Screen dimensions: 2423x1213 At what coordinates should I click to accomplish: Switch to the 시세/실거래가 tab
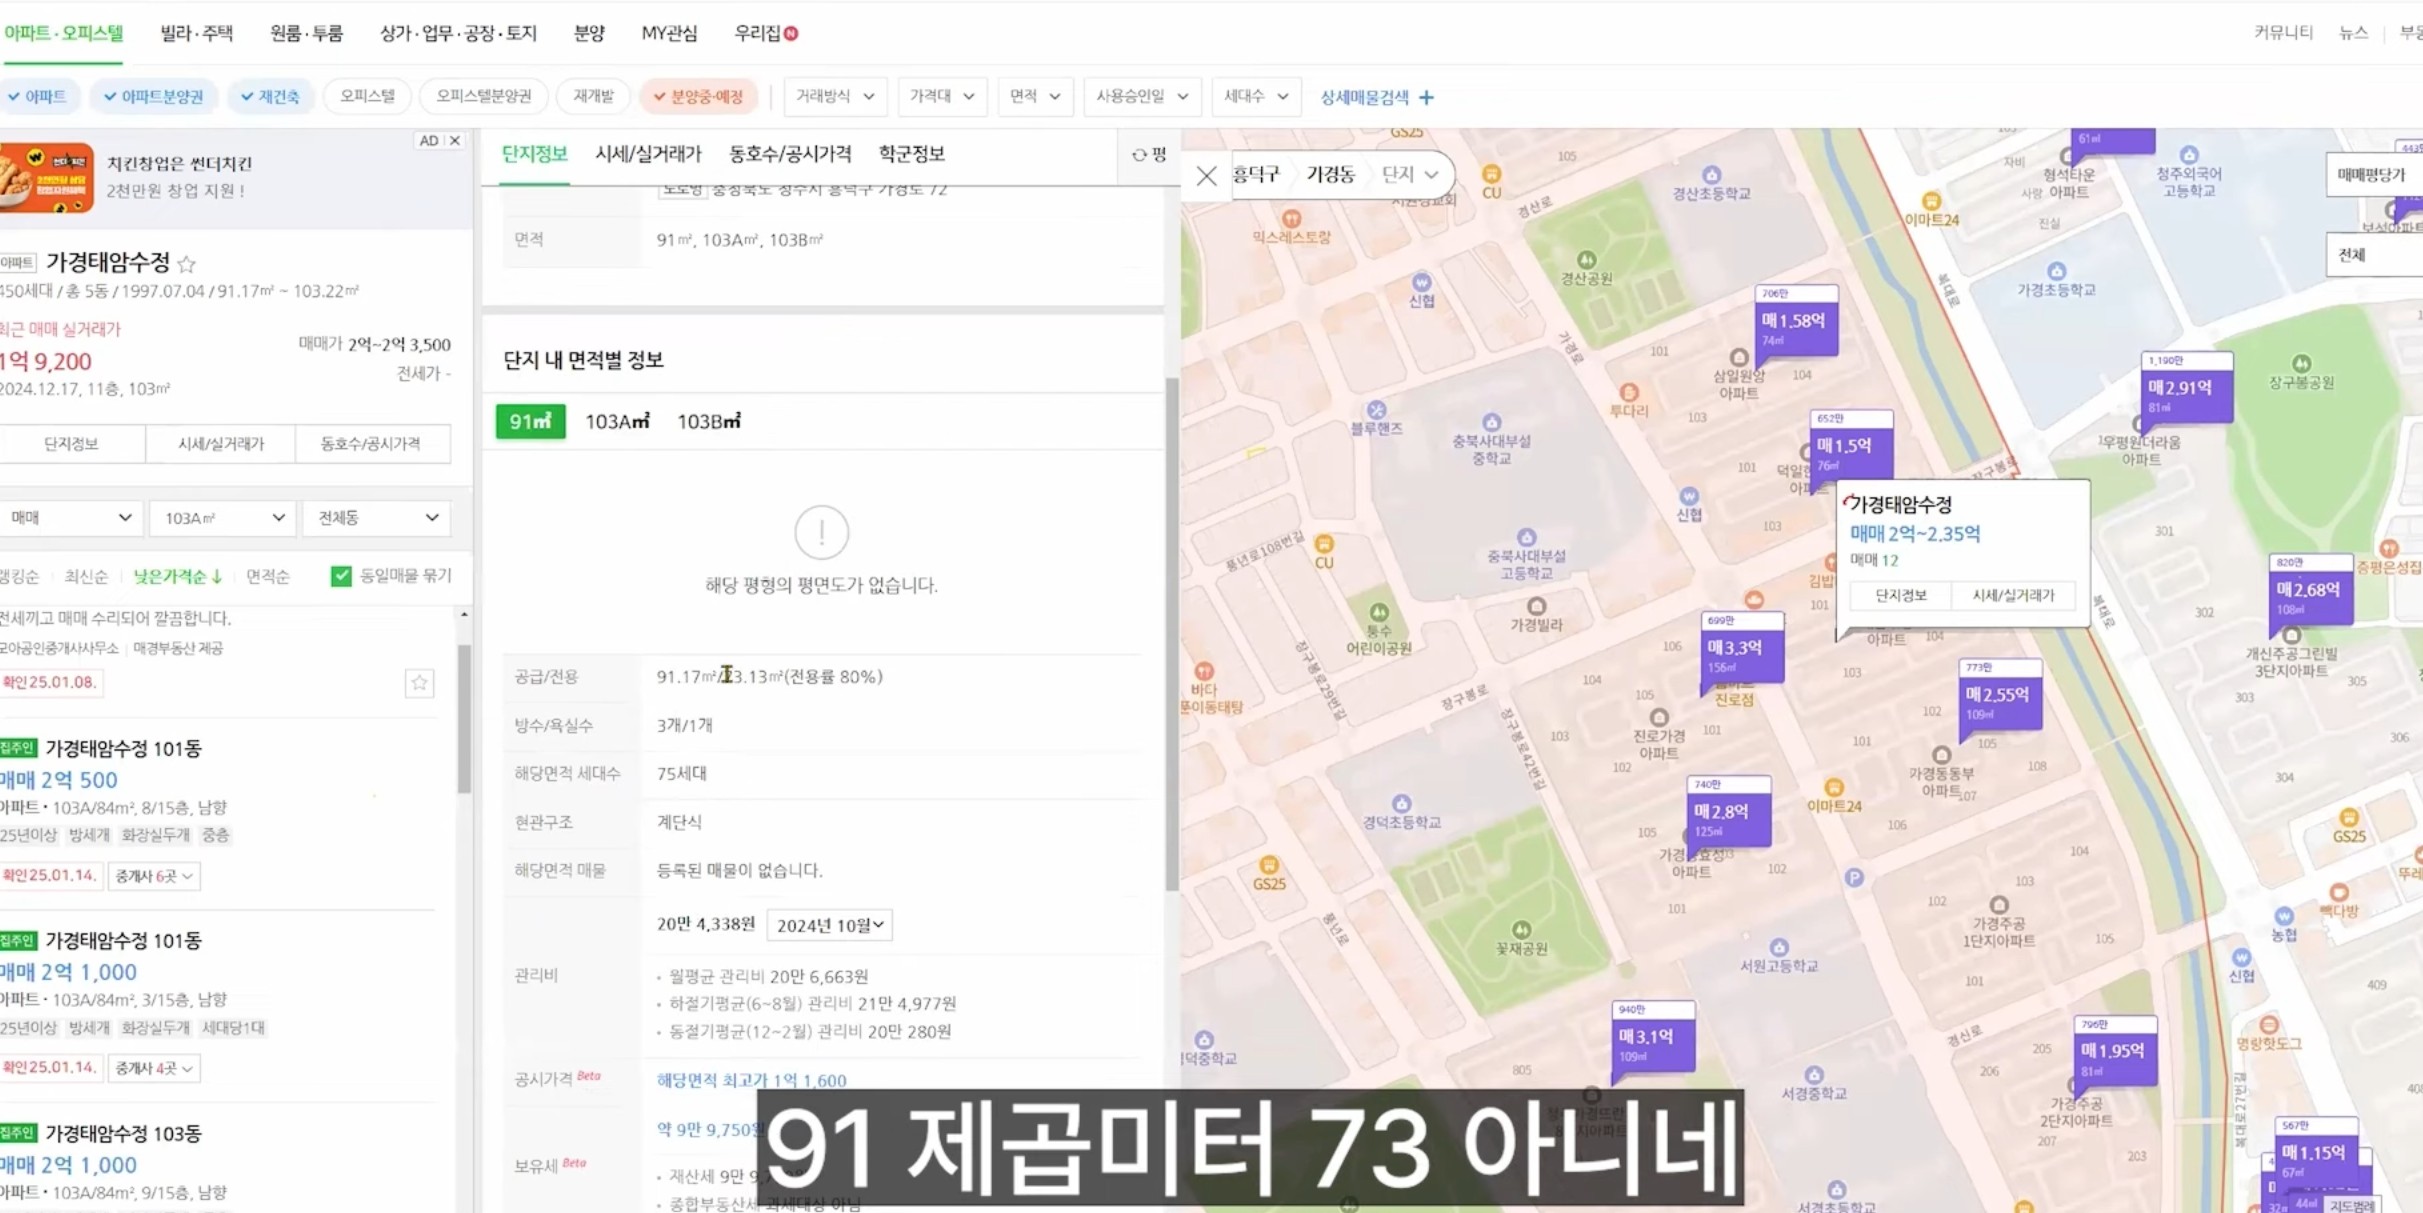[647, 154]
